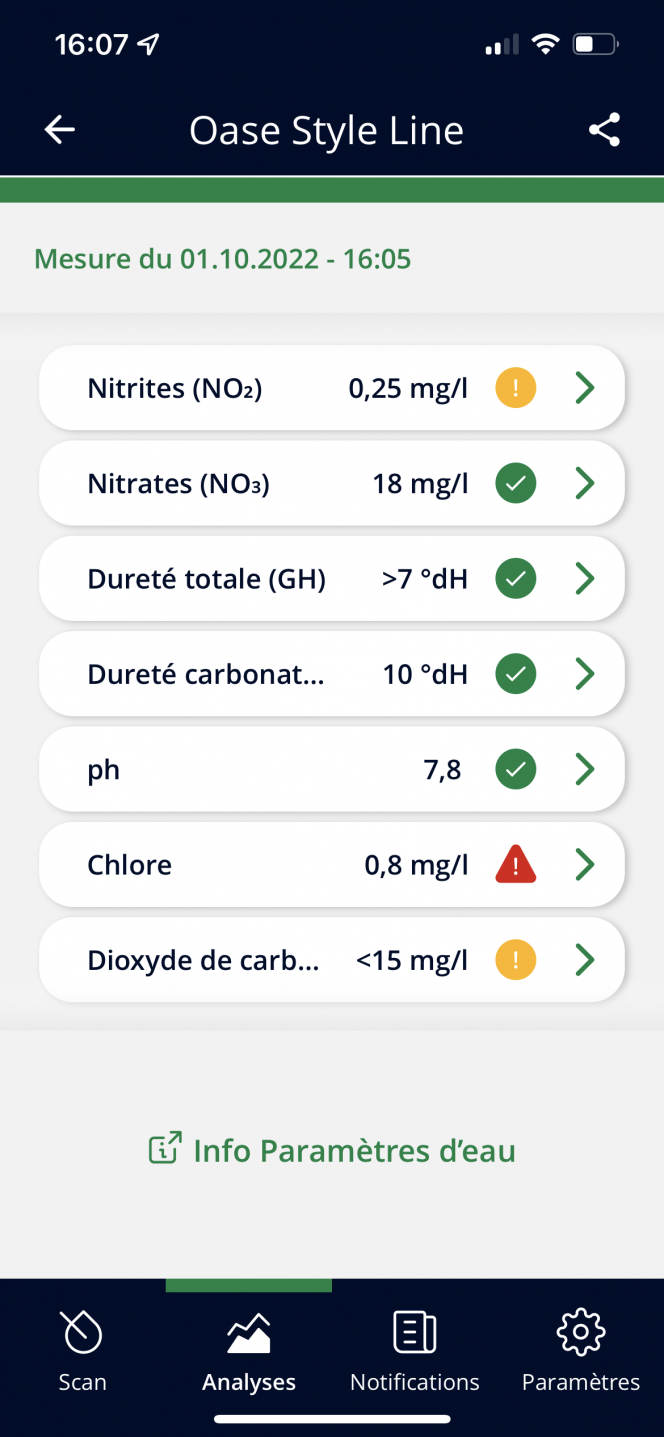Tap the Scan droplet icon
Viewport: 664px width, 1437px height.
82,1332
